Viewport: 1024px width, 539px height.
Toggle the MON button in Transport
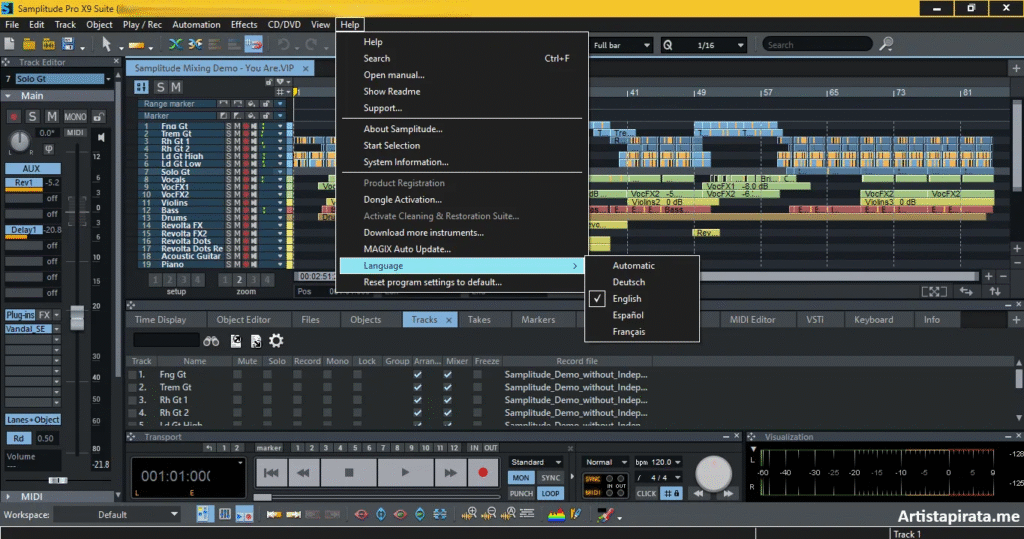point(520,478)
